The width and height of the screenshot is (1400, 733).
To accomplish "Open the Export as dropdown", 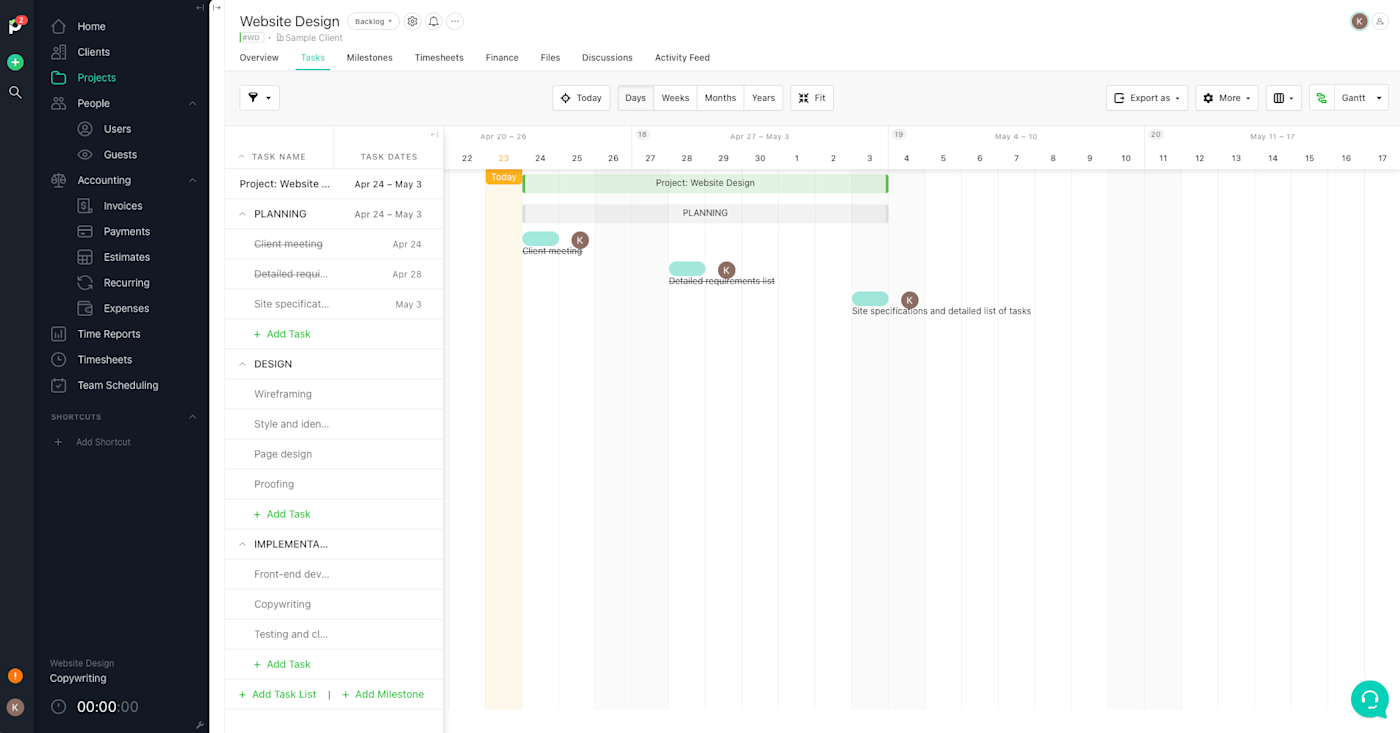I will pyautogui.click(x=1147, y=98).
